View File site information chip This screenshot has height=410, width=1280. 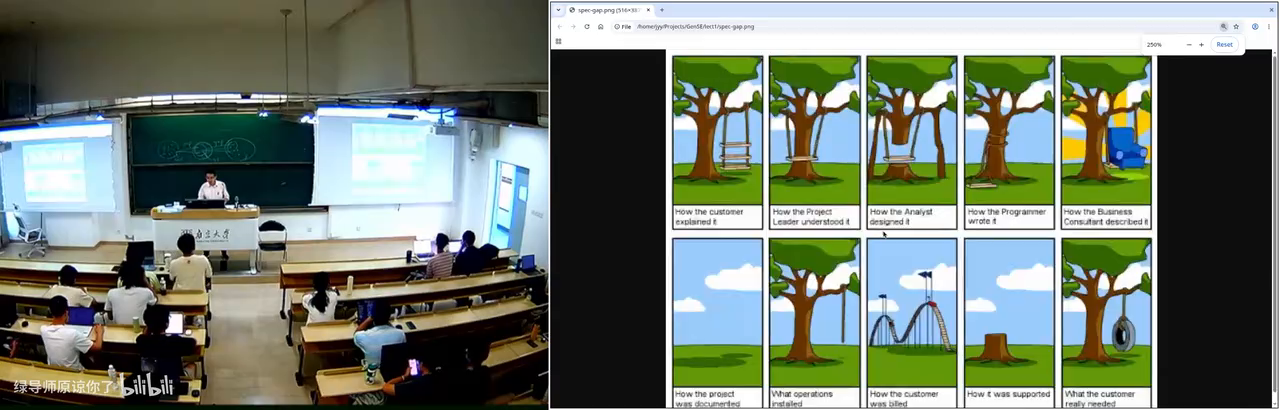(623, 27)
